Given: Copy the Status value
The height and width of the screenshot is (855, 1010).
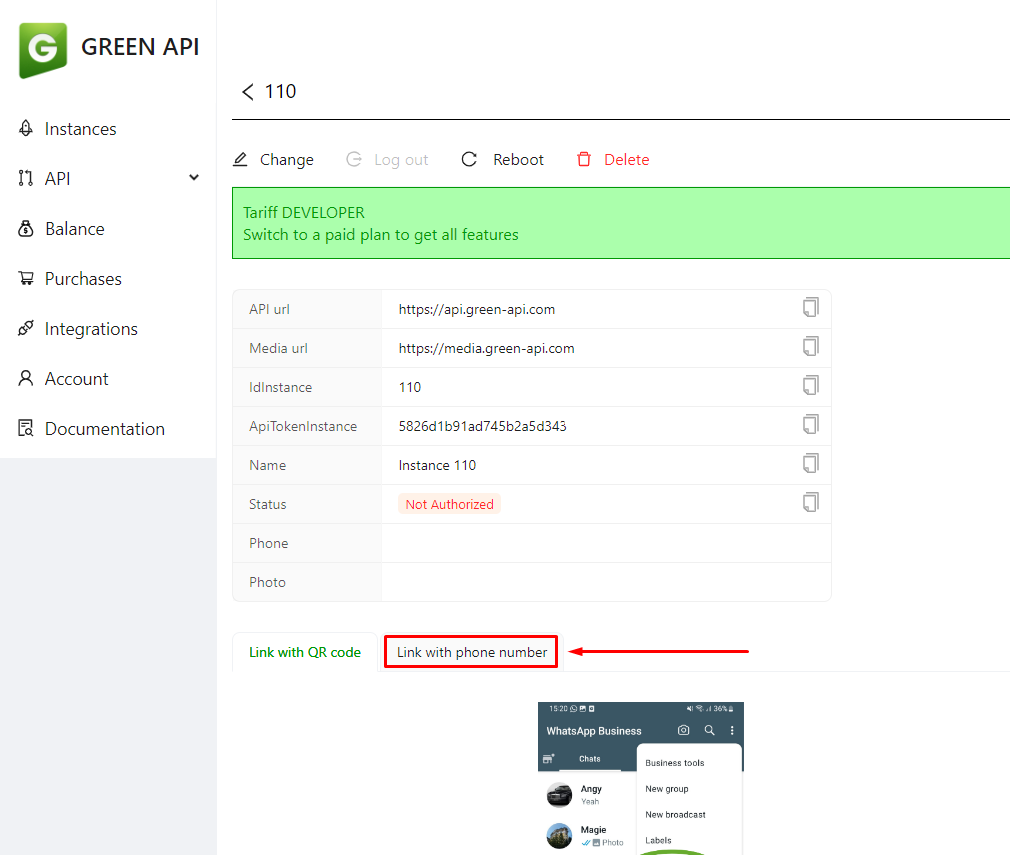Looking at the screenshot, I should [x=810, y=503].
